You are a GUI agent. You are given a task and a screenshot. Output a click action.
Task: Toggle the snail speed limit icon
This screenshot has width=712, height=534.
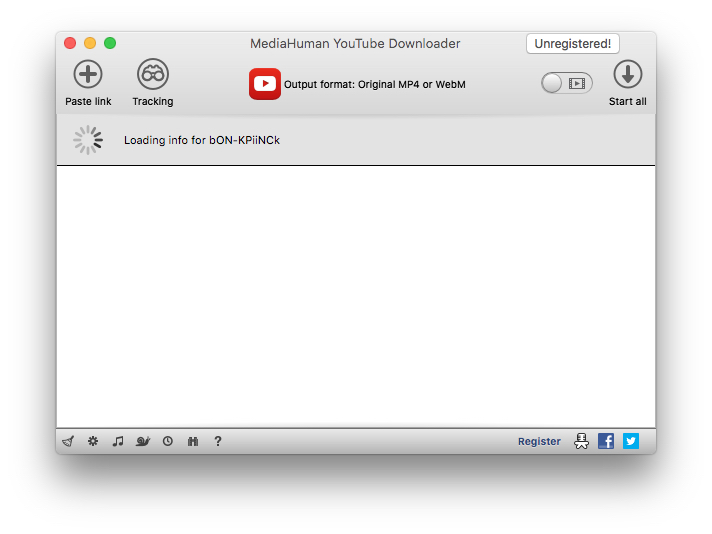[x=143, y=441]
